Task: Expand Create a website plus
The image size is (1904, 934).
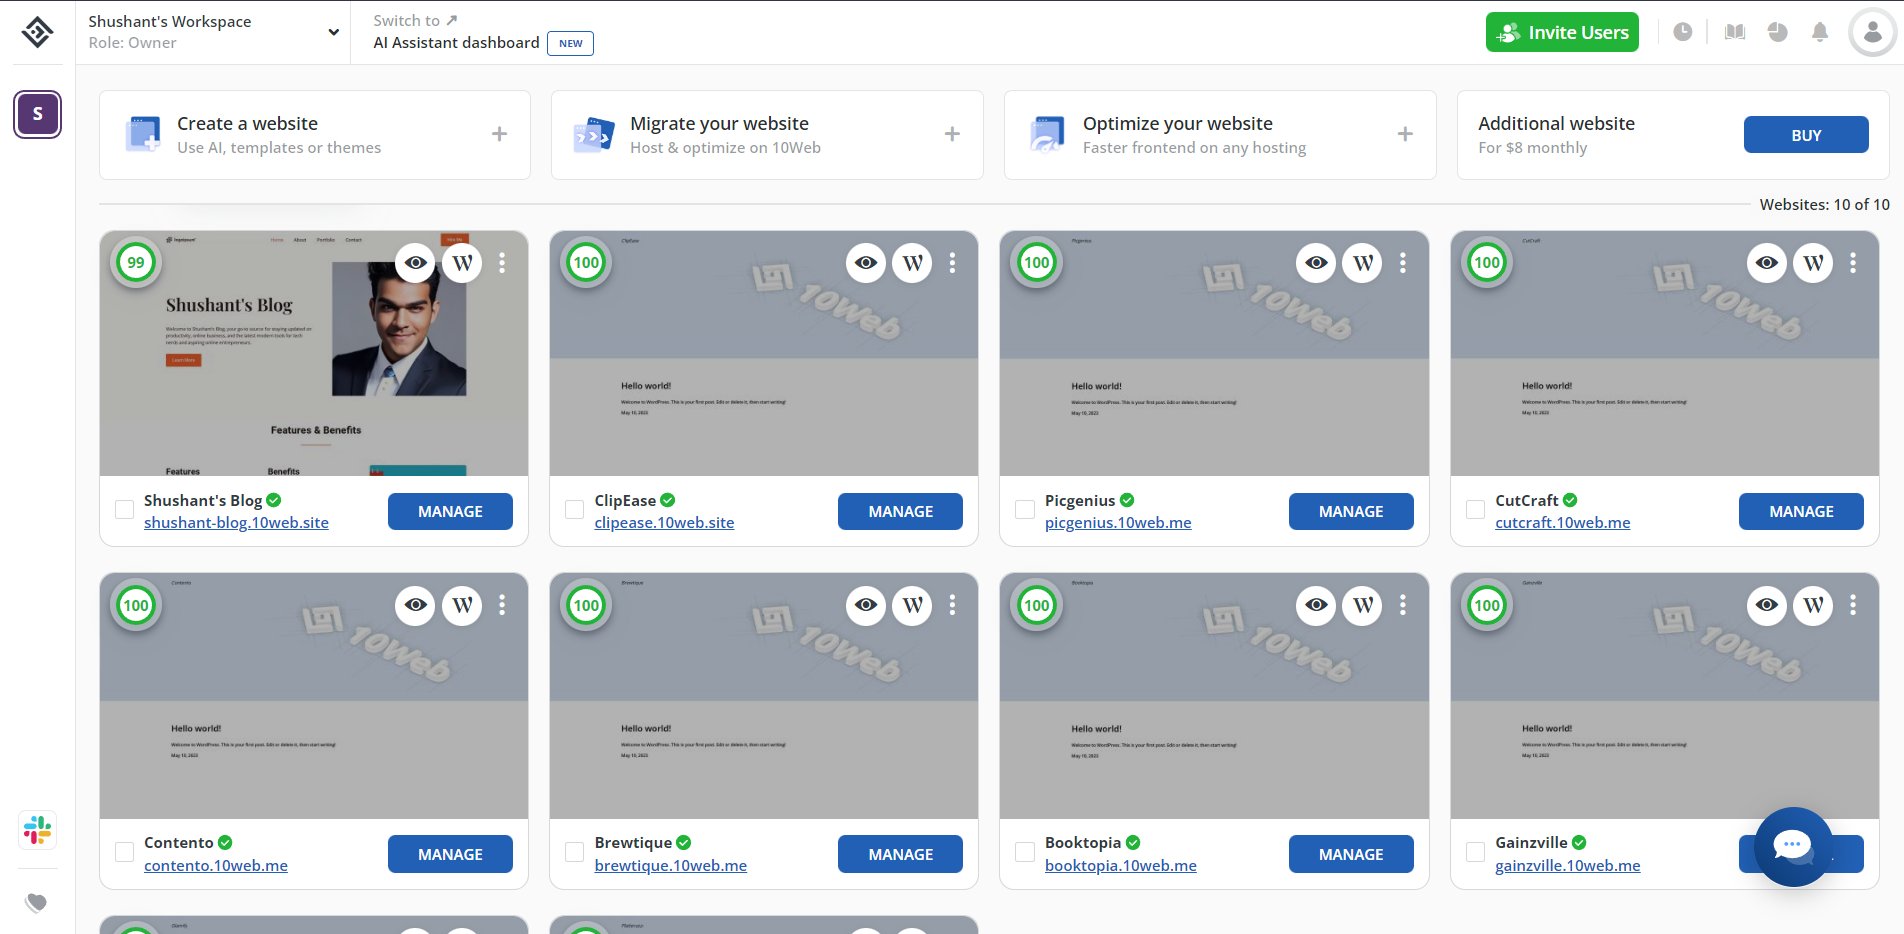Action: click(x=500, y=134)
